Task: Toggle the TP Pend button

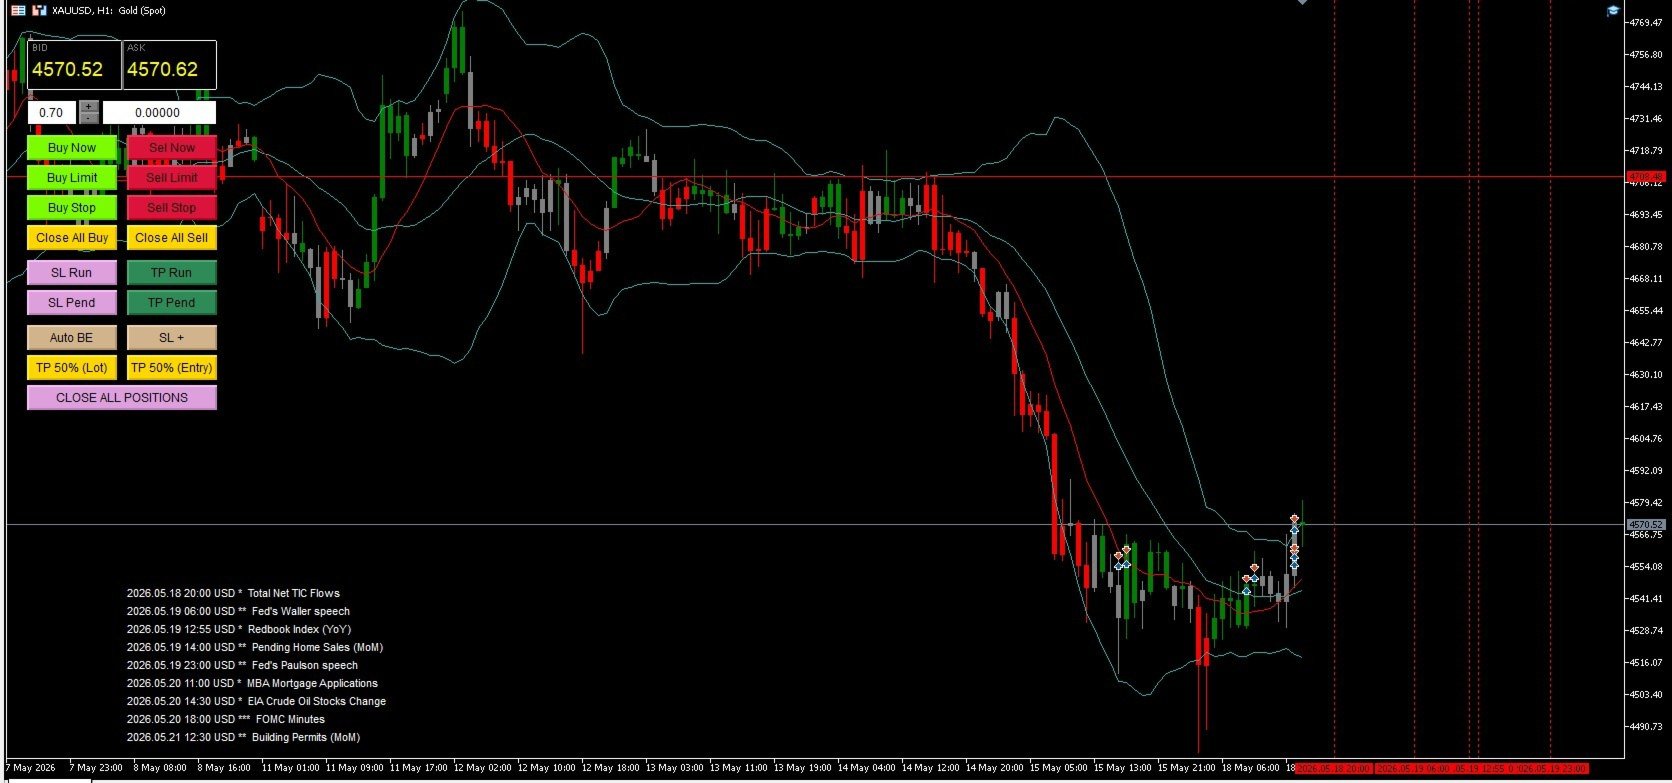Action: [172, 302]
